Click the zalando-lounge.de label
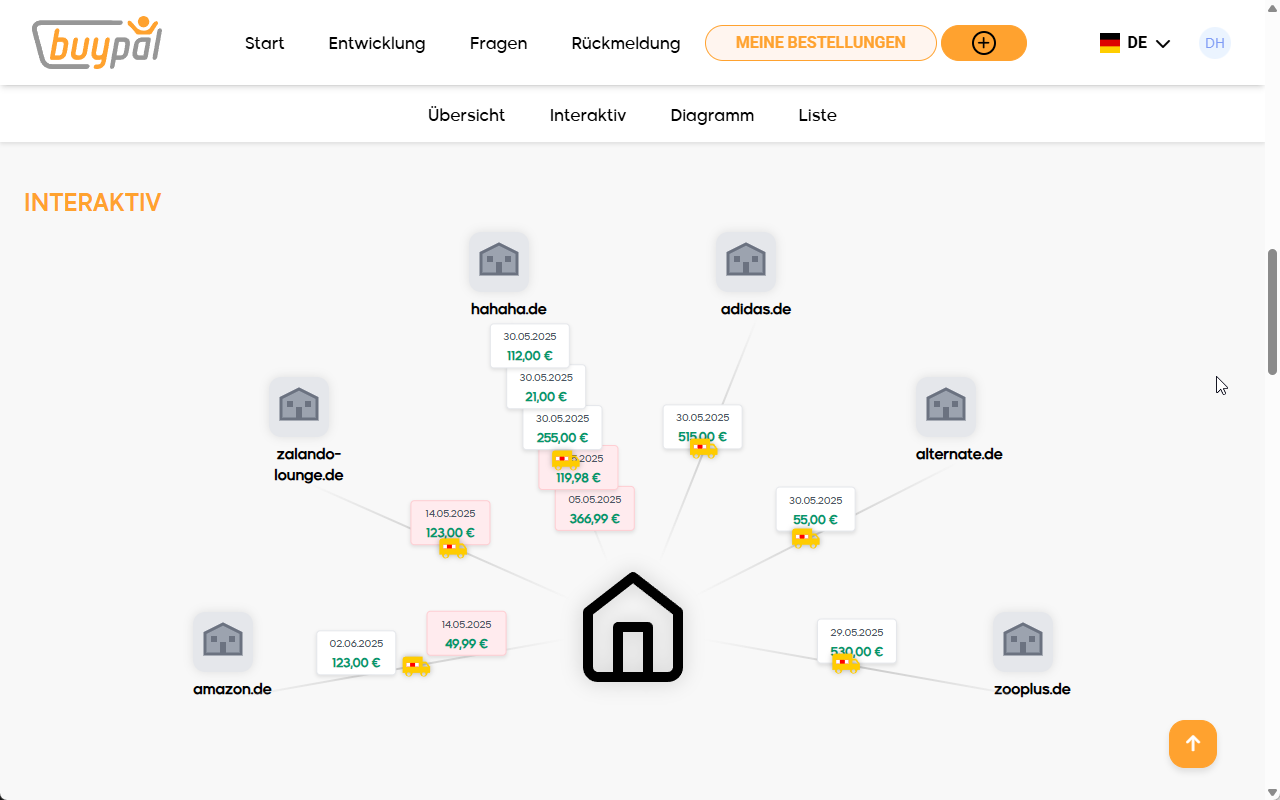This screenshot has height=800, width=1280. click(x=309, y=465)
